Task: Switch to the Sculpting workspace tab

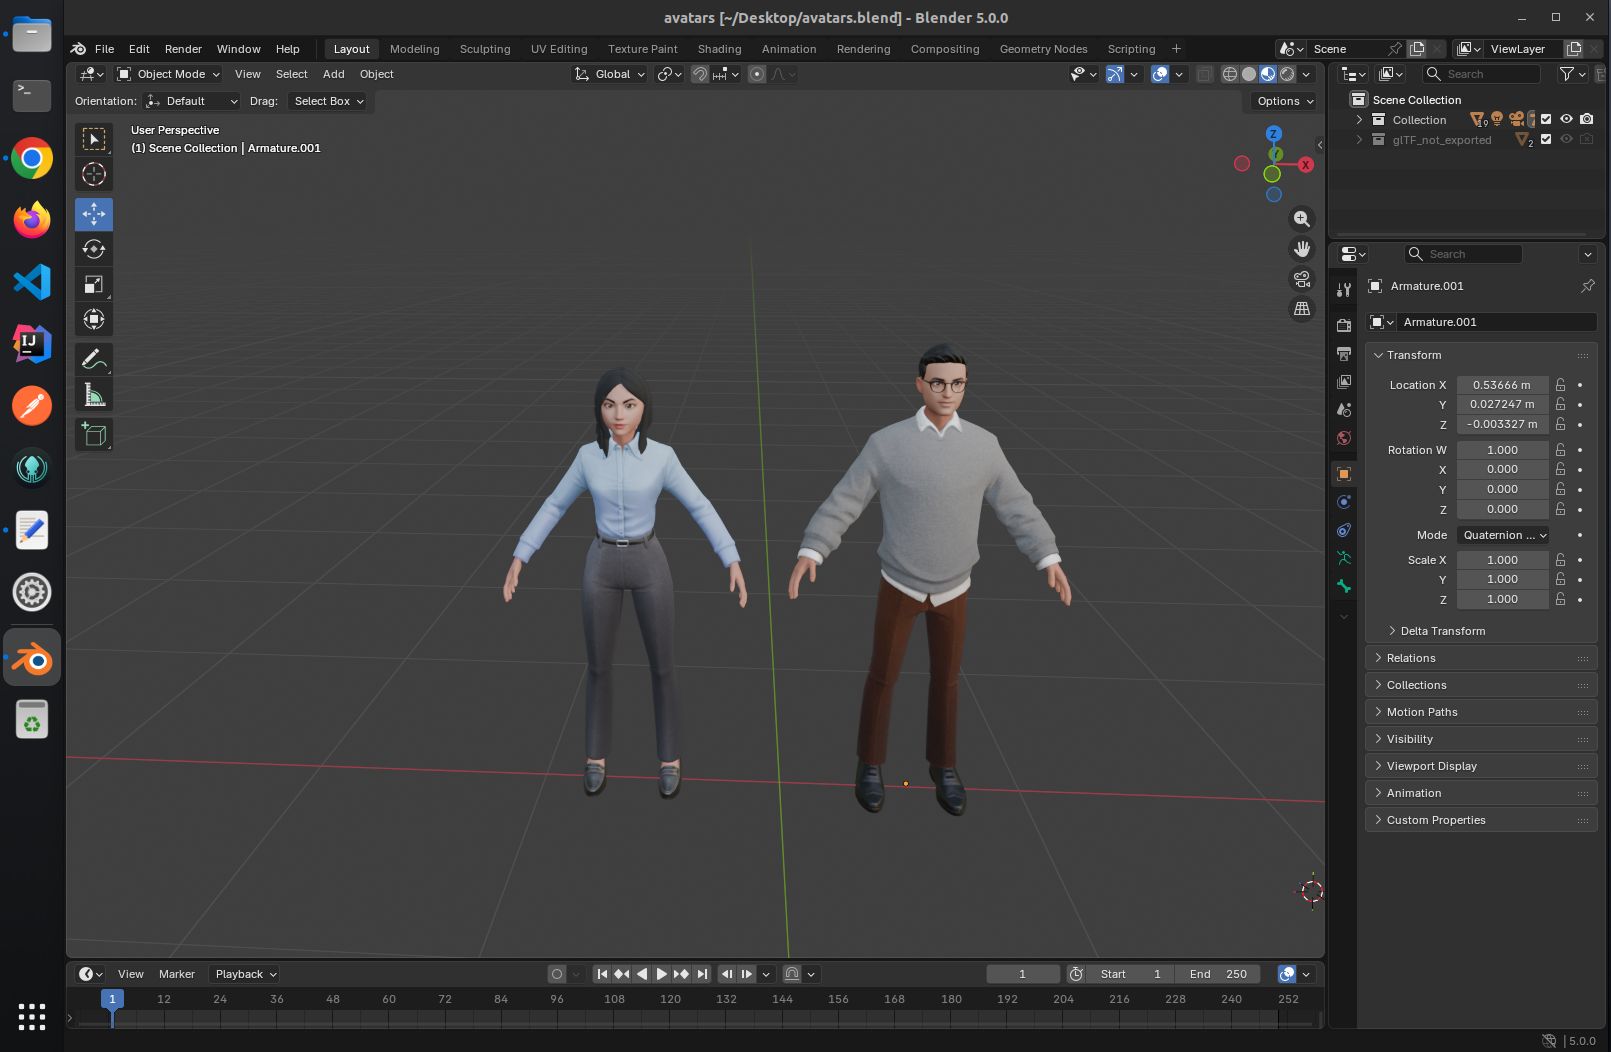Action: [x=484, y=49]
